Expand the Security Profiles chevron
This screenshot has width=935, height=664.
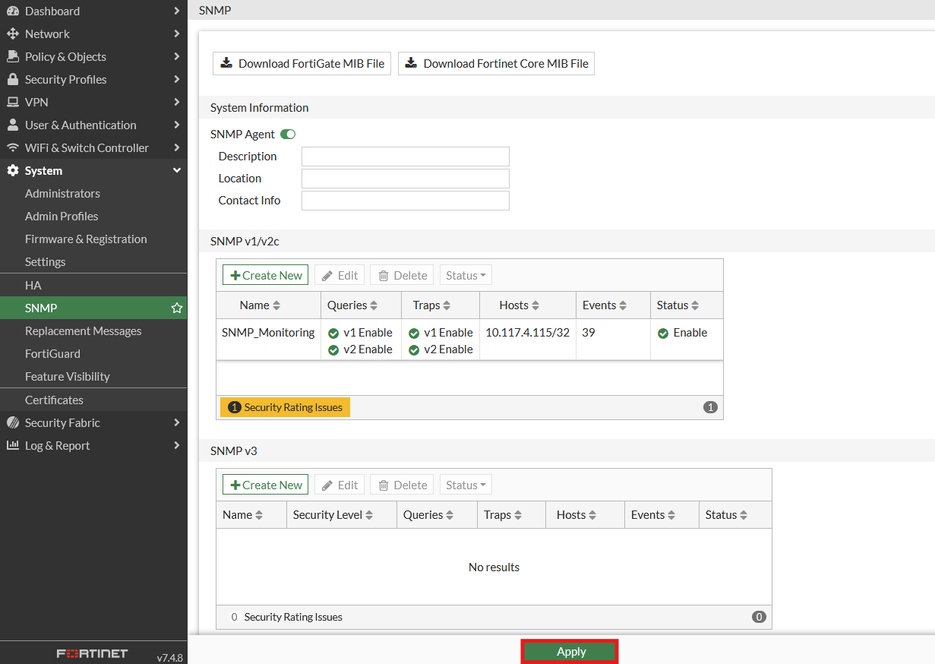pyautogui.click(x=177, y=79)
